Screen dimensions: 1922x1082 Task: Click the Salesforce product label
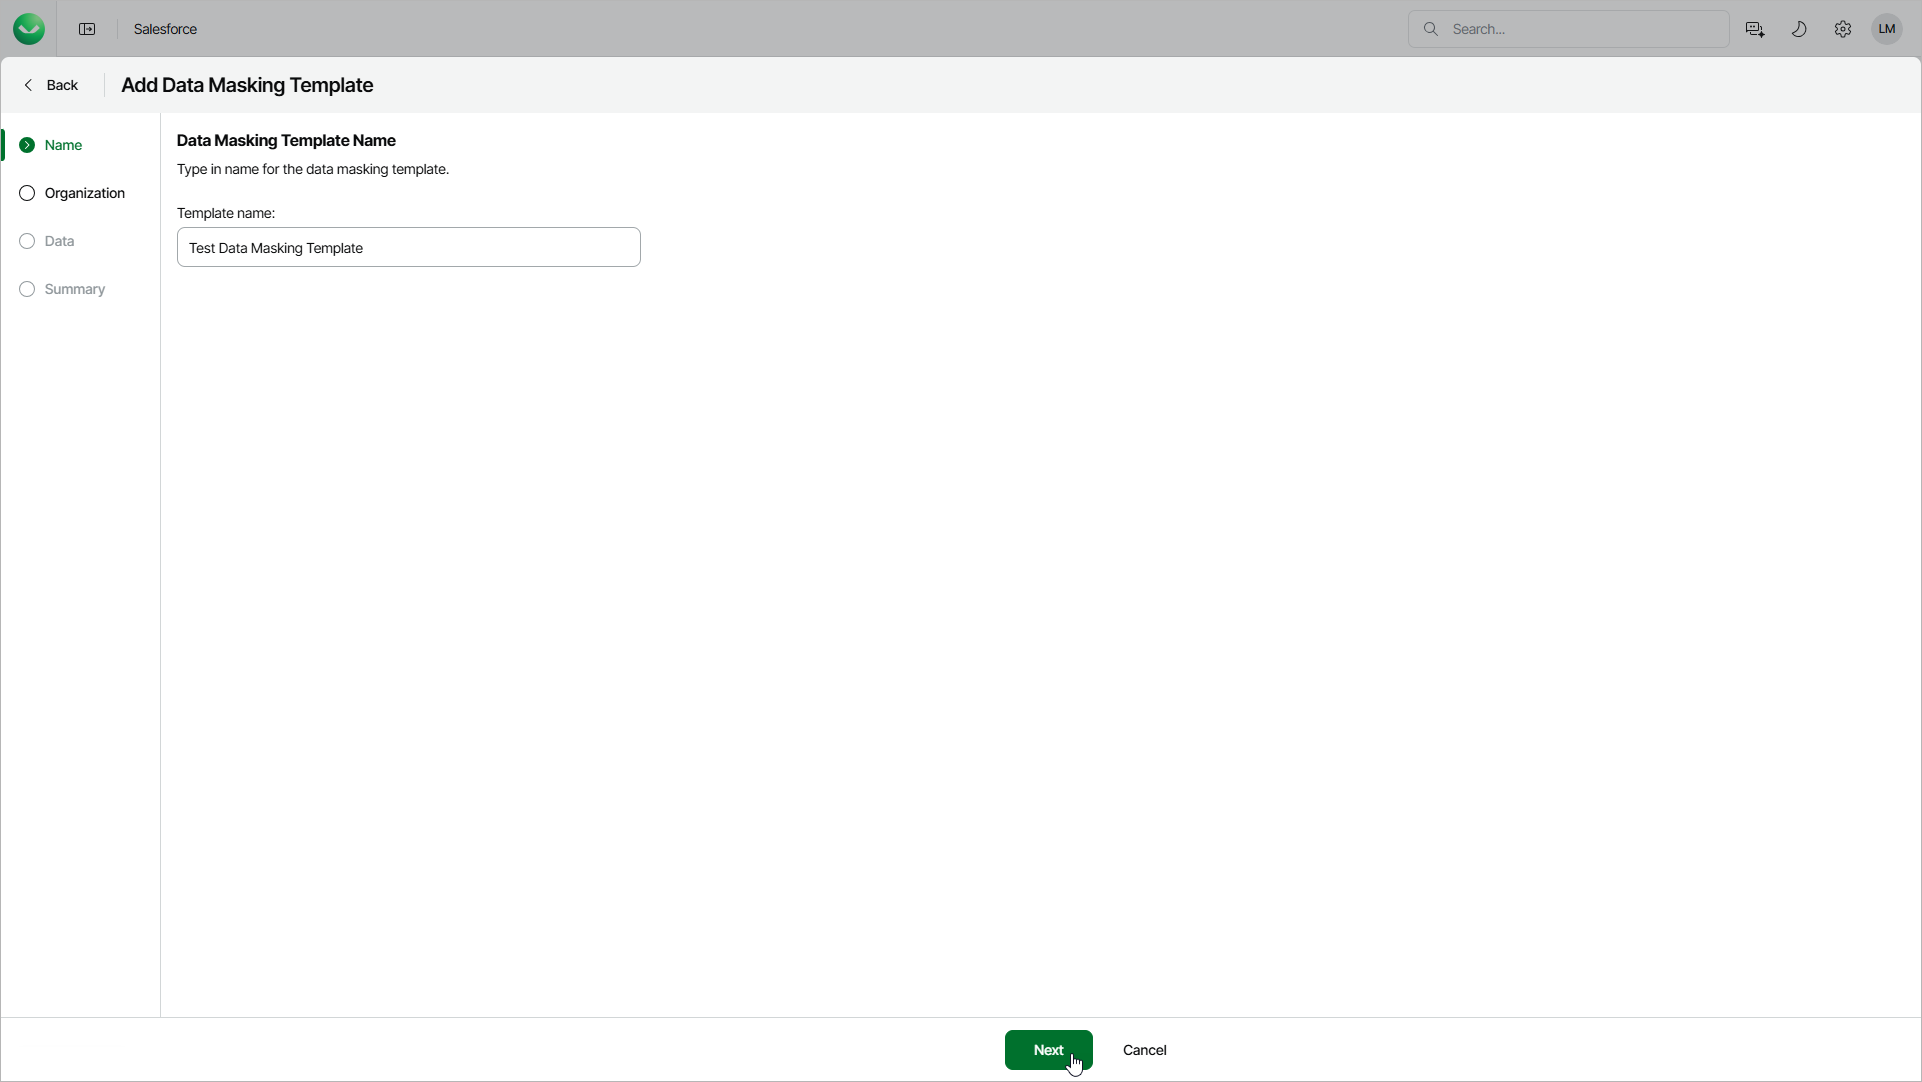click(165, 29)
